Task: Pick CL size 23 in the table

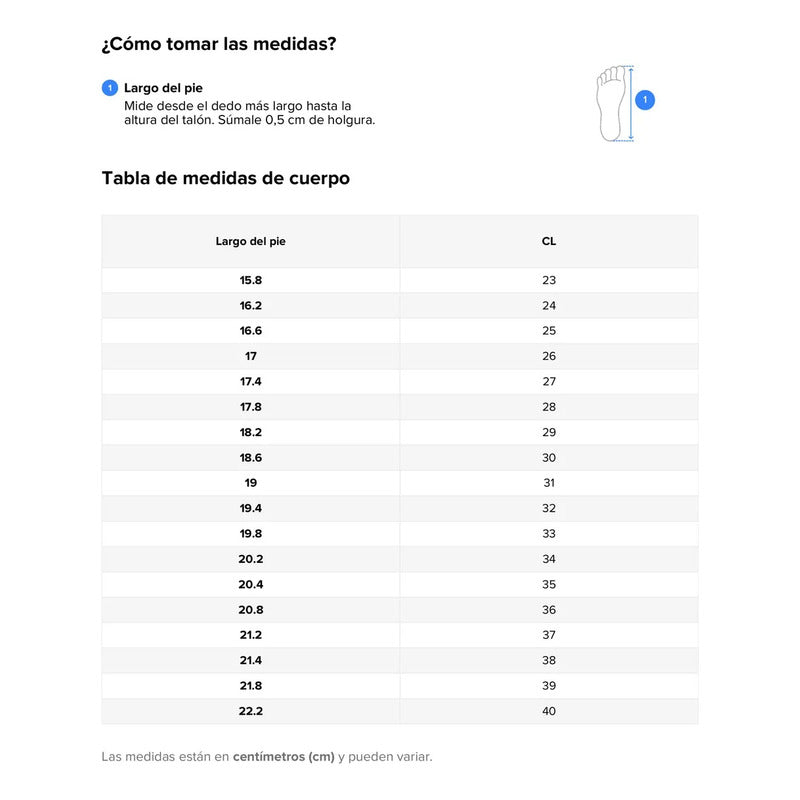Action: (549, 280)
